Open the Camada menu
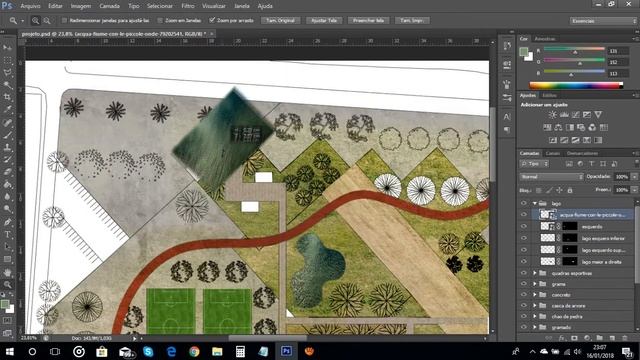Image resolution: width=640 pixels, height=360 pixels. click(109, 6)
